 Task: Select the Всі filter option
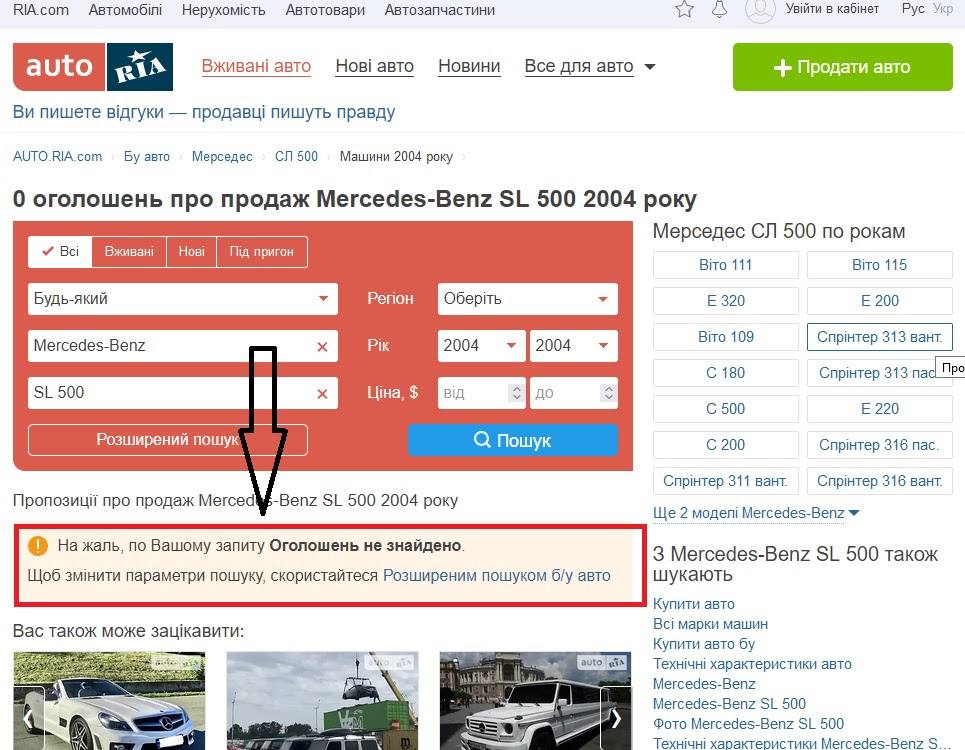point(60,252)
